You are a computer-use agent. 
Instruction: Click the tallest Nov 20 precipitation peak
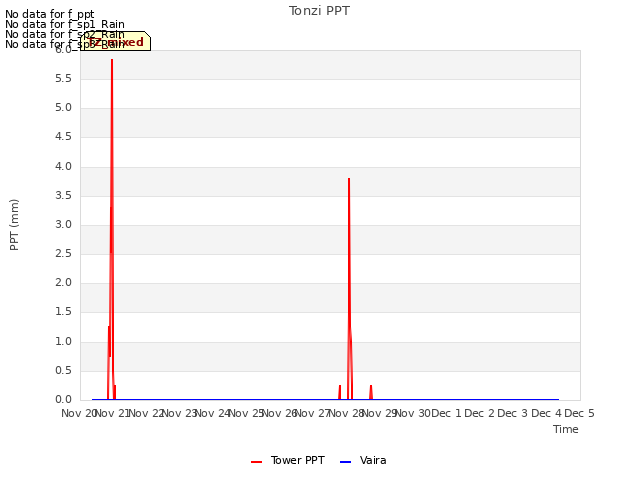click(x=112, y=60)
